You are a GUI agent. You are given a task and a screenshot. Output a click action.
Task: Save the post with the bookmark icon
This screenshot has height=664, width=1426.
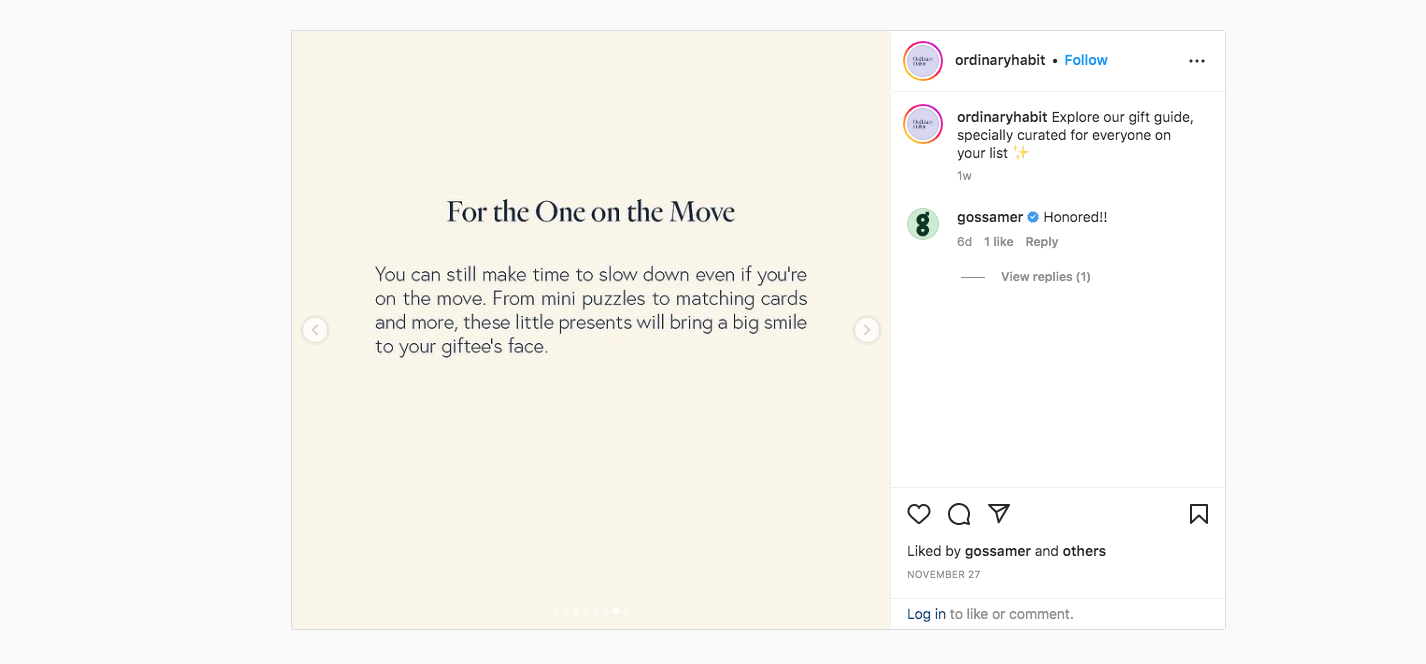[1199, 514]
